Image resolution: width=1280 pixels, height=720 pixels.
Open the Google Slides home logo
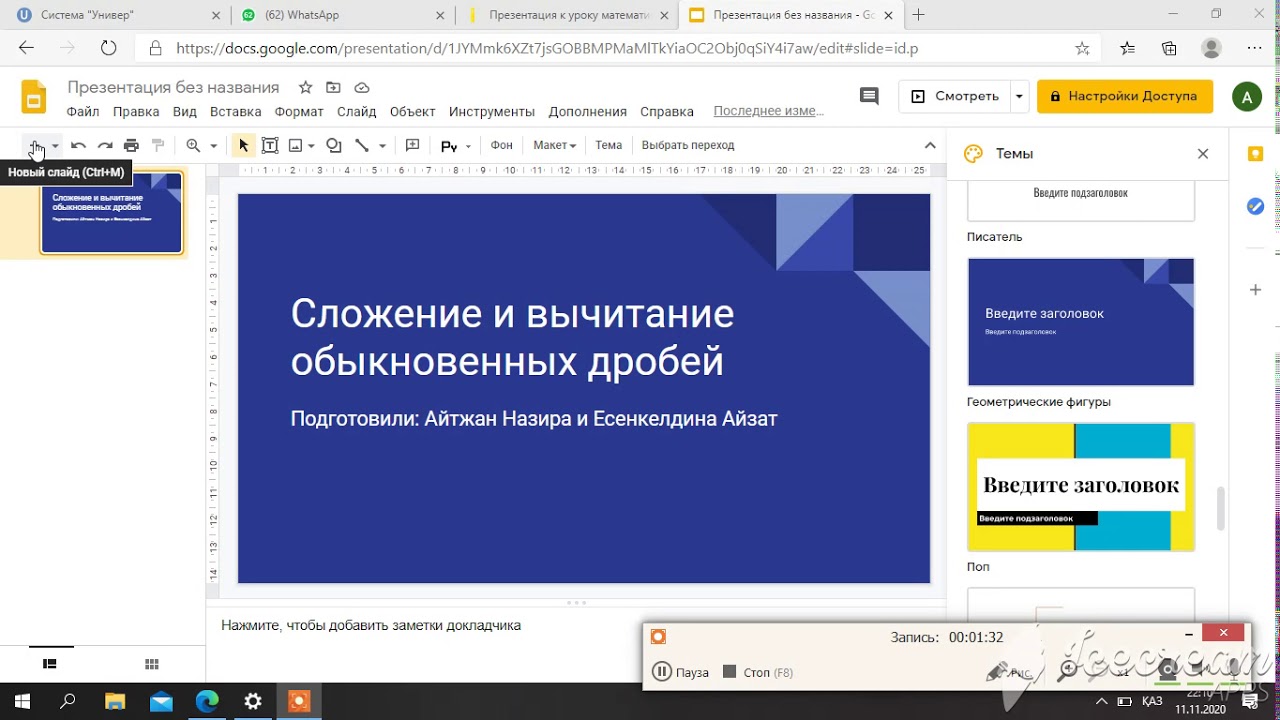pyautogui.click(x=34, y=97)
